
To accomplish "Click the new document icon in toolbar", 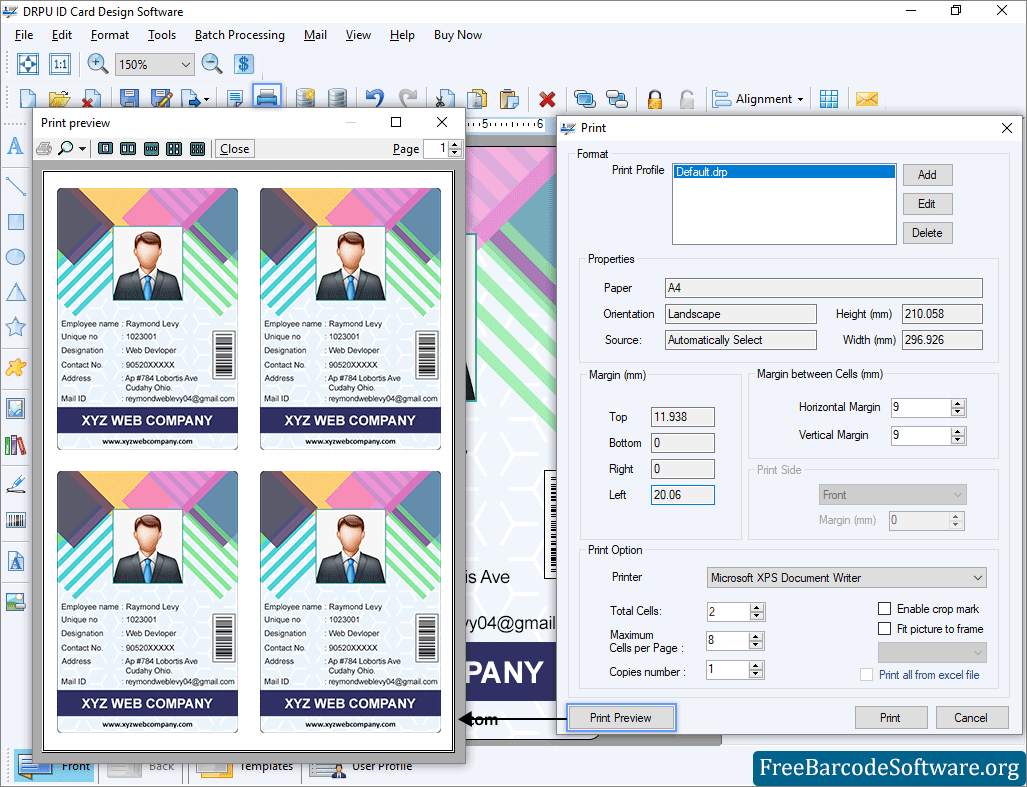I will (28, 99).
